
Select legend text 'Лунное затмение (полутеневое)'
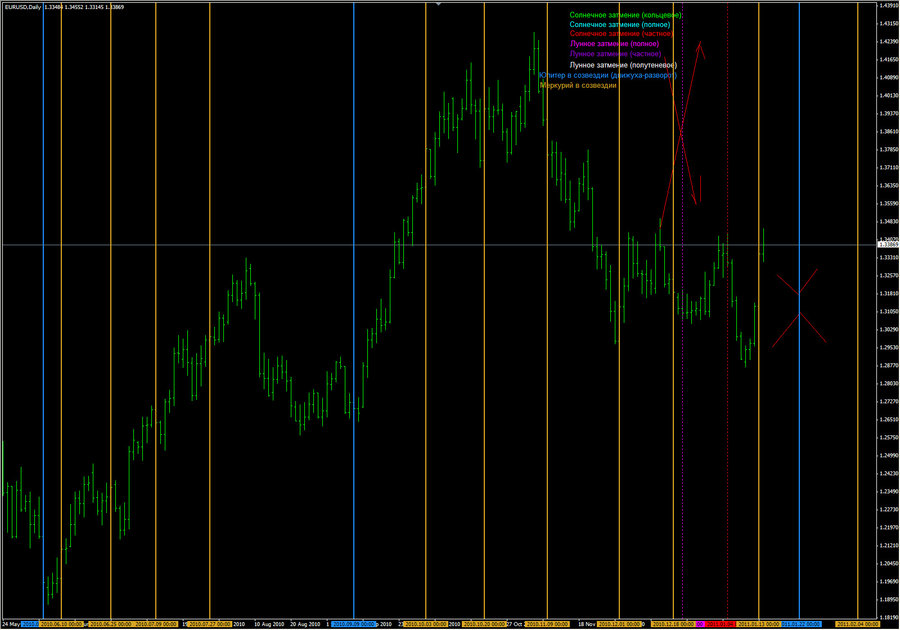[623, 65]
